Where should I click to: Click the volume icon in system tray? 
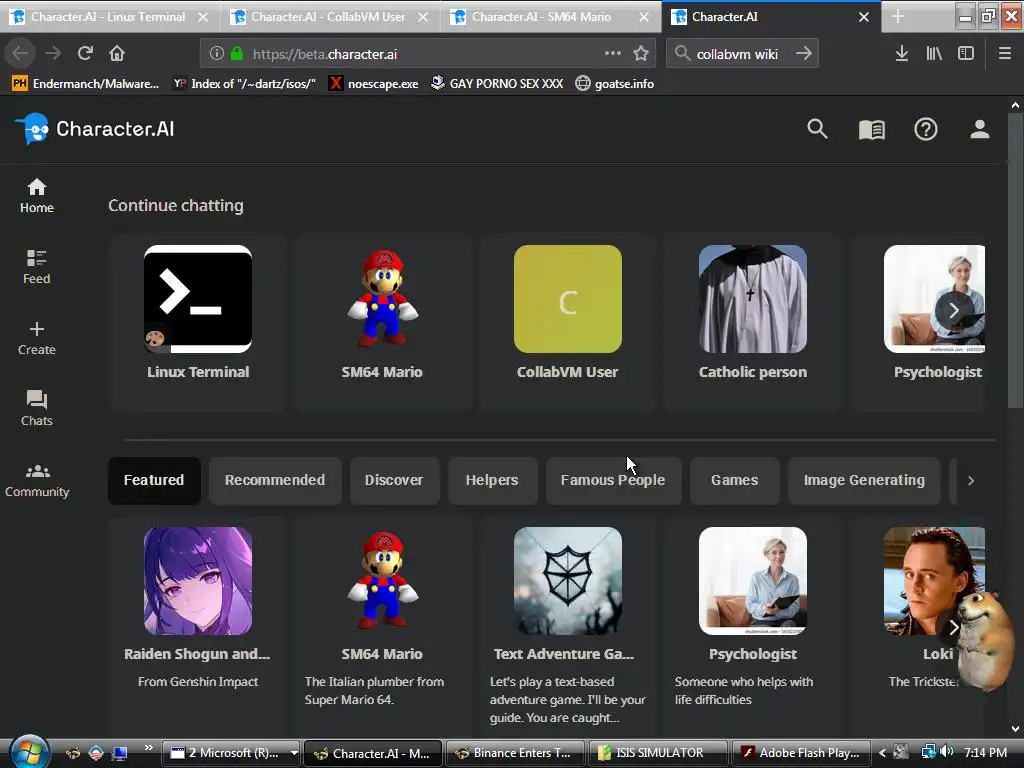[x=946, y=752]
